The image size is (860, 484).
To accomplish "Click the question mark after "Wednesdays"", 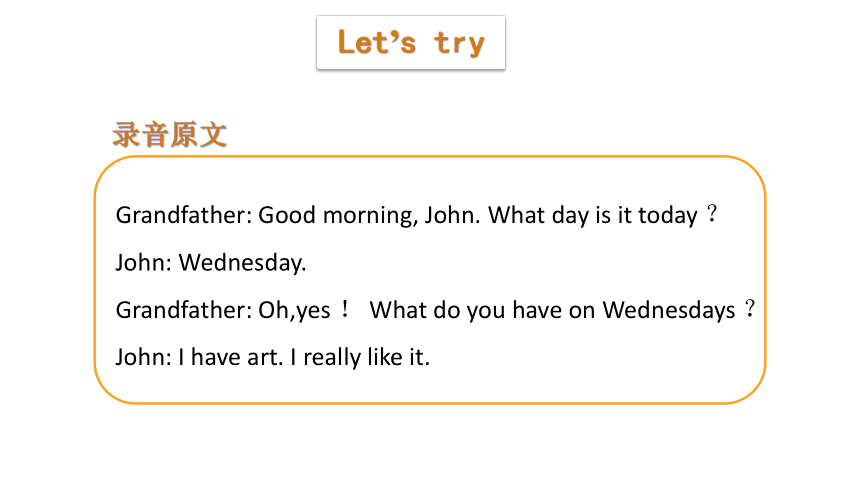I will (750, 309).
